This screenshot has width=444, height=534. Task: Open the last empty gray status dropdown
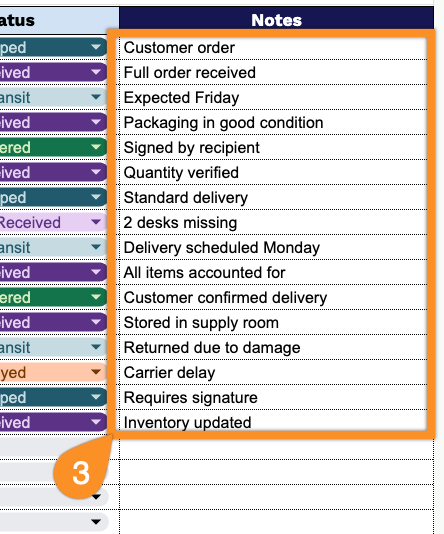(x=96, y=522)
